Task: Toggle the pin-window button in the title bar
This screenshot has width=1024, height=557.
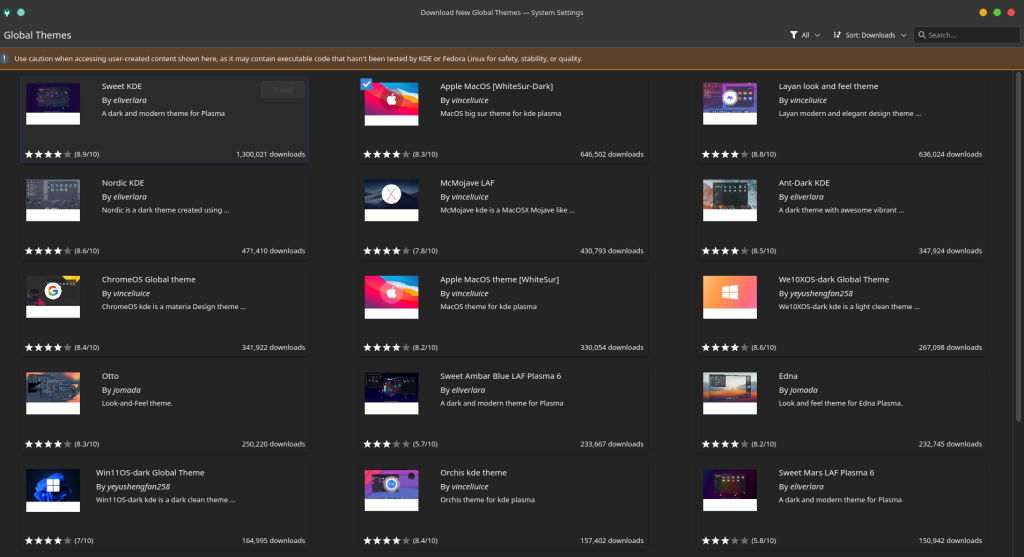Action: pyautogui.click(x=22, y=12)
